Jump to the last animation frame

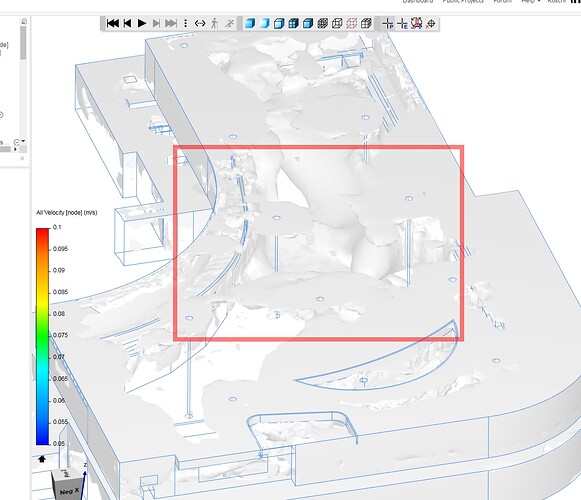click(x=171, y=23)
